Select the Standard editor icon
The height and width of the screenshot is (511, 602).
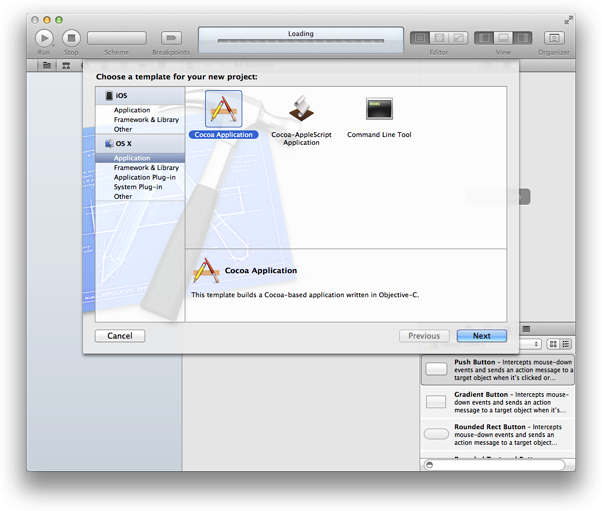(x=420, y=38)
